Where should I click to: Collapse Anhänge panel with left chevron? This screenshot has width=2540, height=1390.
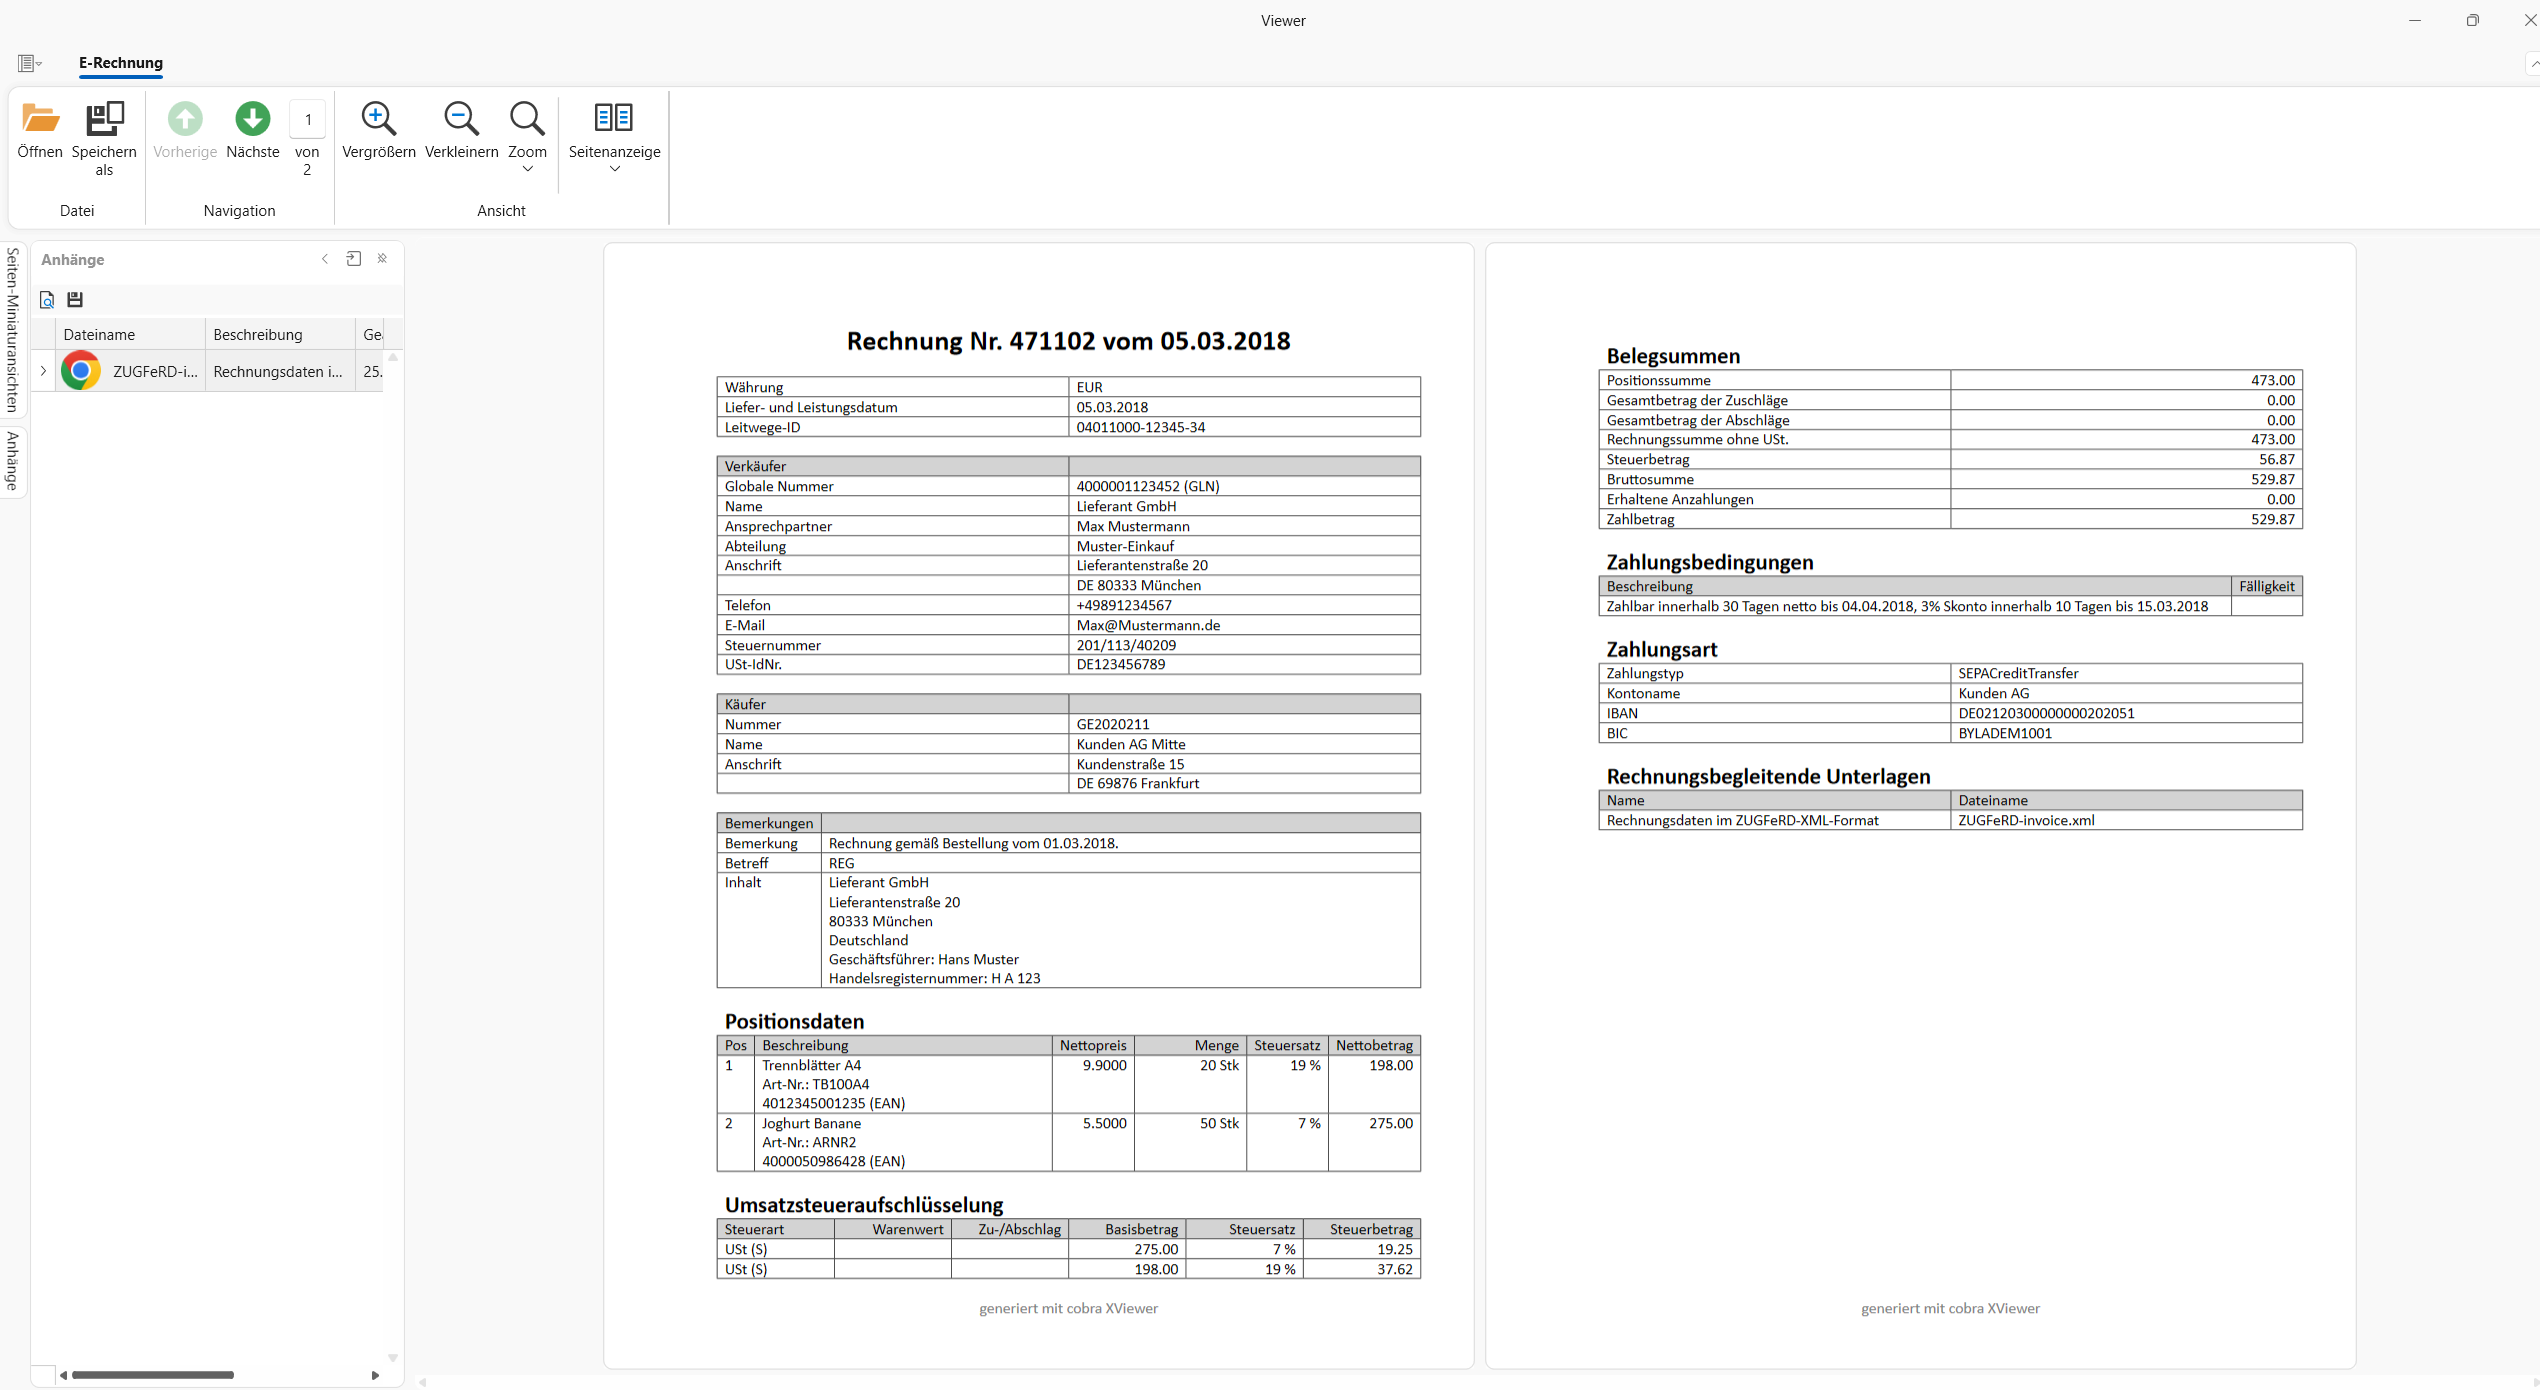click(x=325, y=259)
